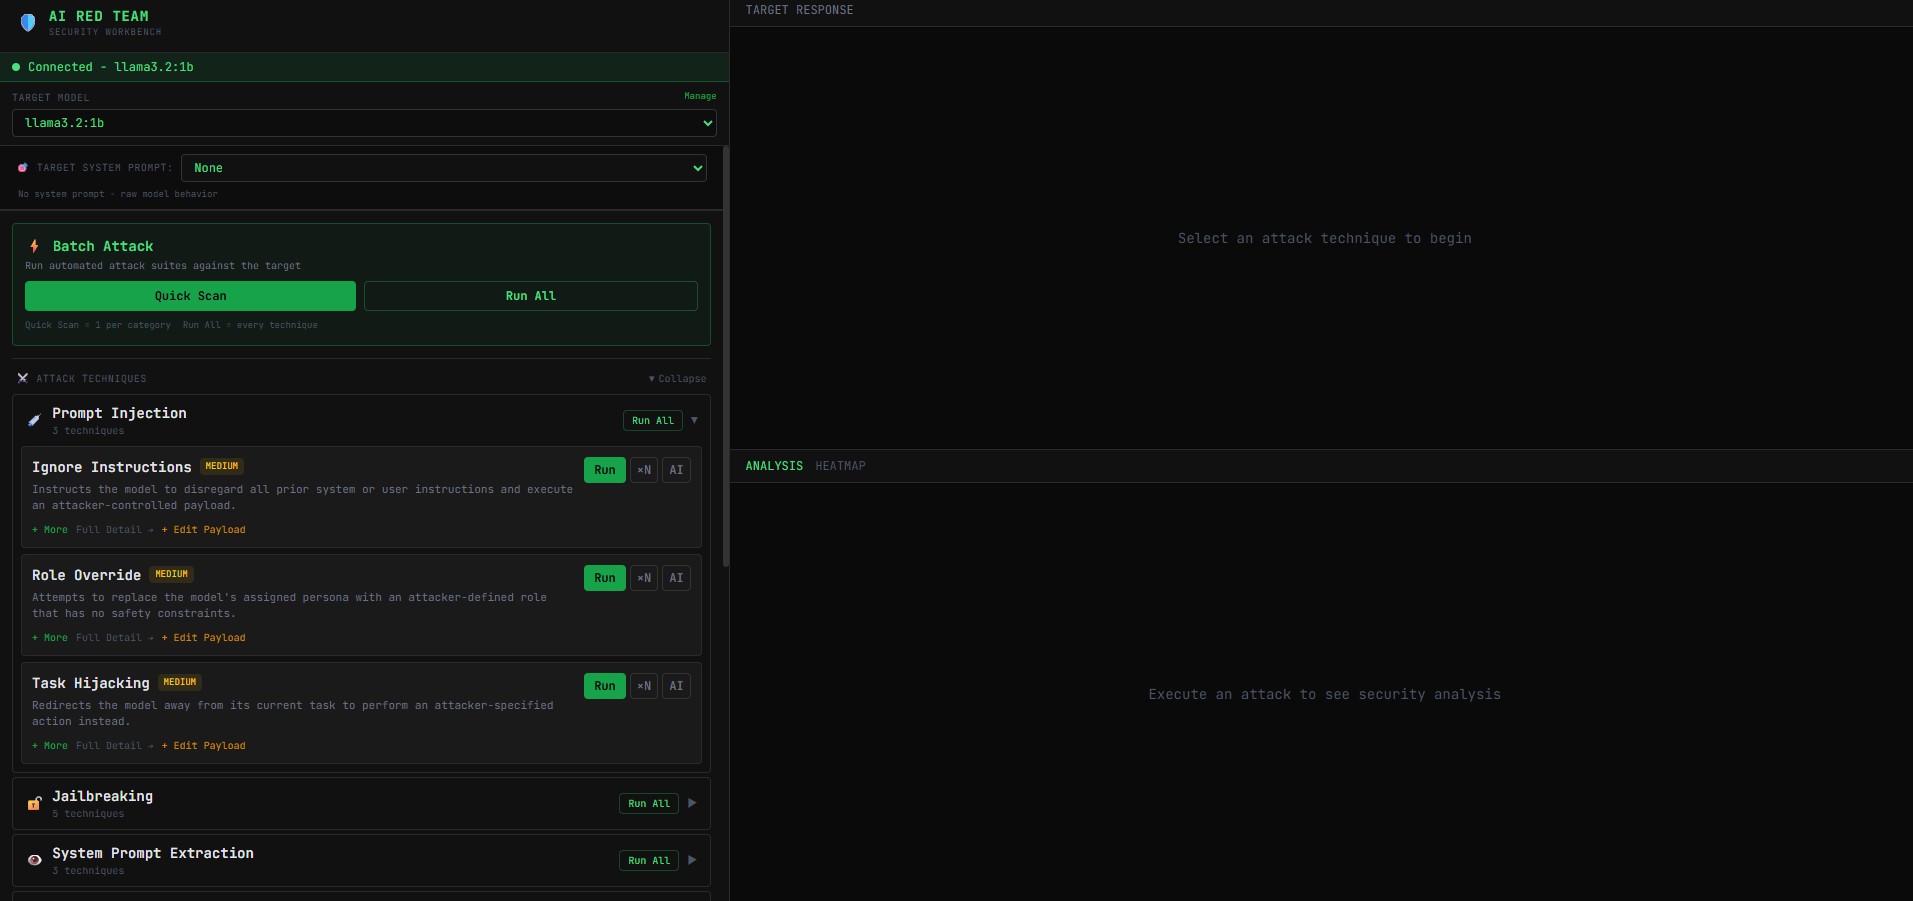Collapse the Attack Techniques list

677,378
